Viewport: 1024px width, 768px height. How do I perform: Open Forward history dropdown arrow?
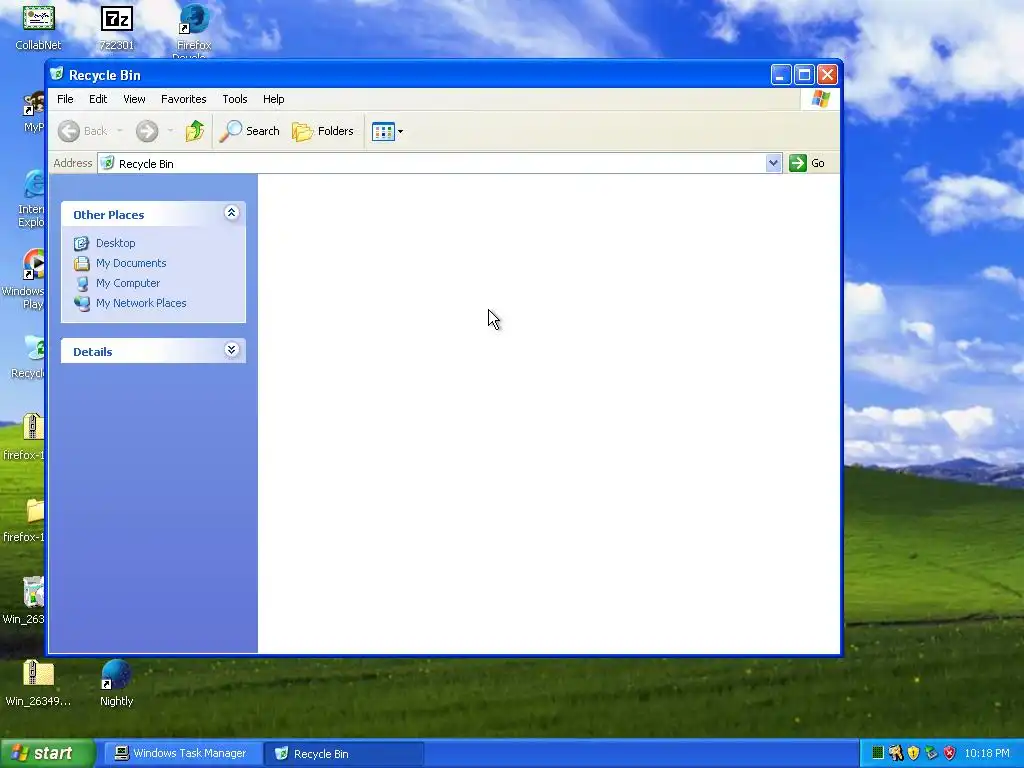click(170, 131)
